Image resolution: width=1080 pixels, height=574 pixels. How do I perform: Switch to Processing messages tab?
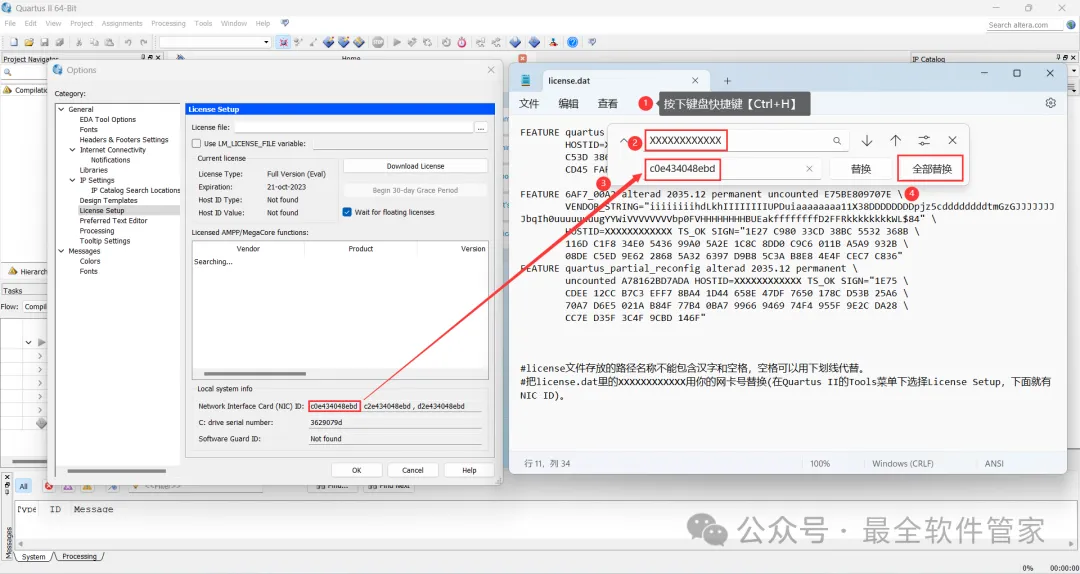79,556
